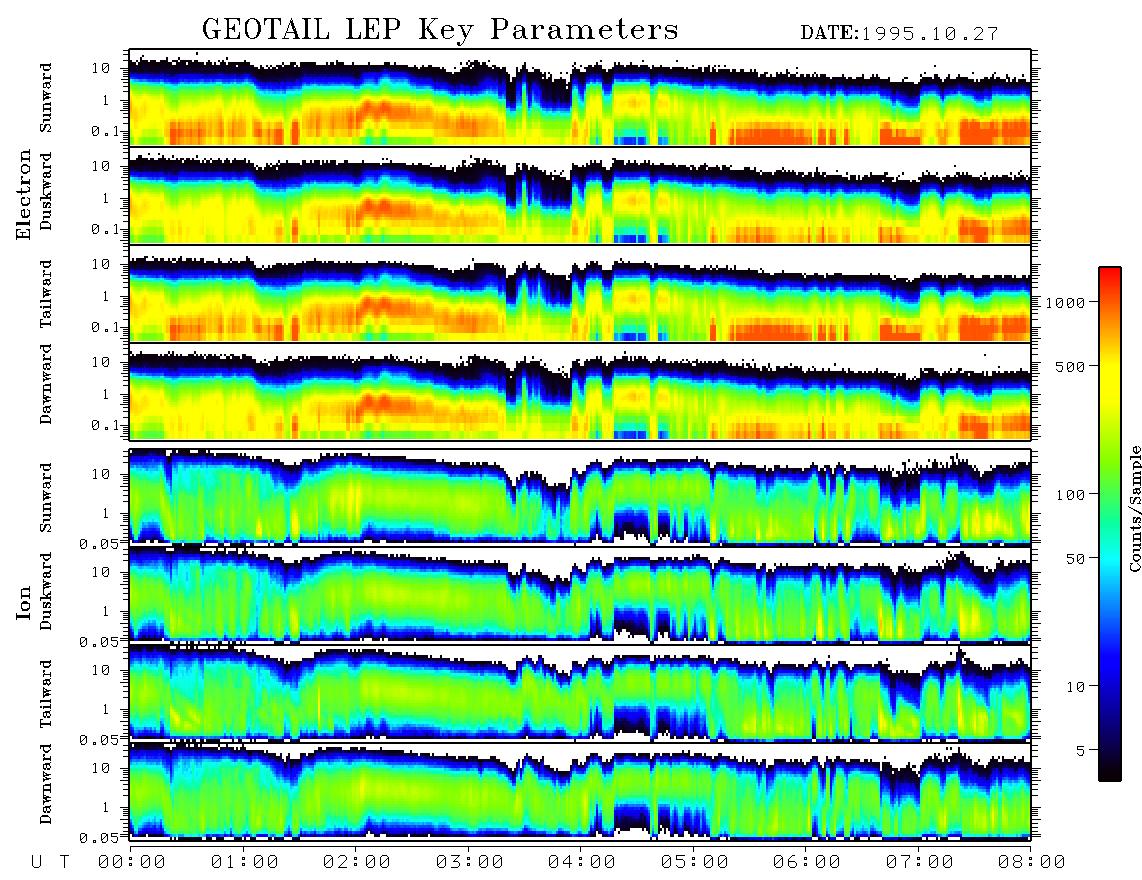Click the 03:00 time tick label
The image size is (1142, 880).
470,862
